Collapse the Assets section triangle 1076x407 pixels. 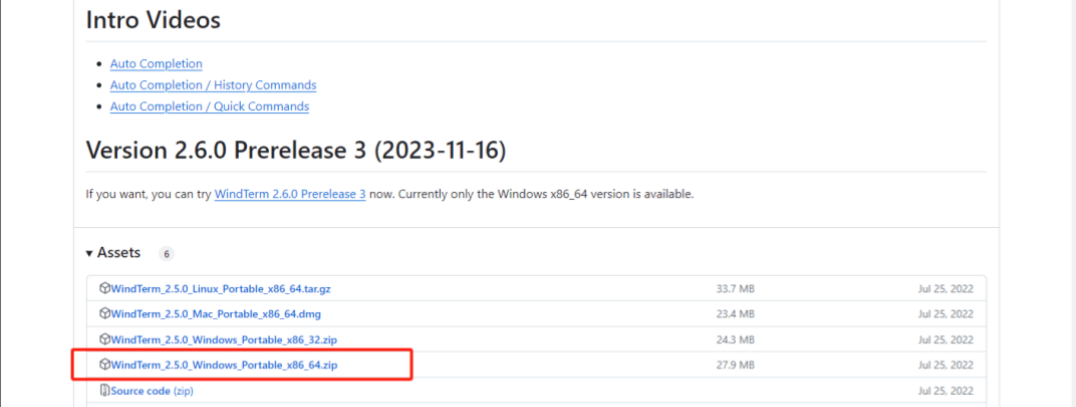[x=89, y=253]
